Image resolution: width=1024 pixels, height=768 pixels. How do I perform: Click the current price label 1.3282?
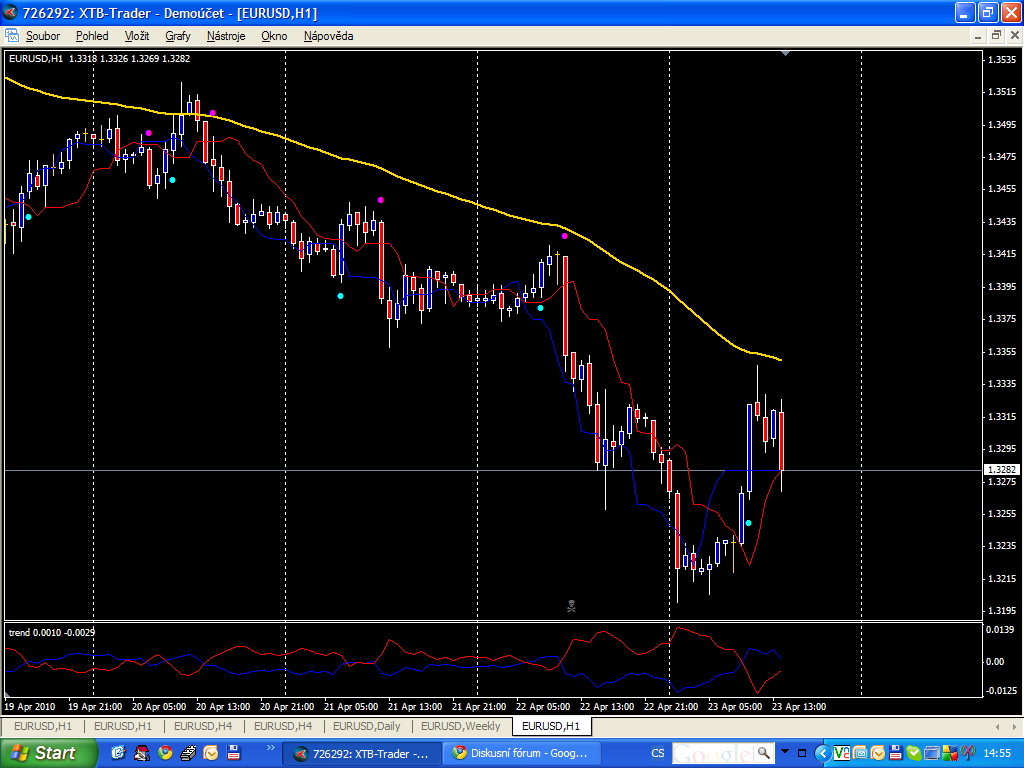[1002, 470]
